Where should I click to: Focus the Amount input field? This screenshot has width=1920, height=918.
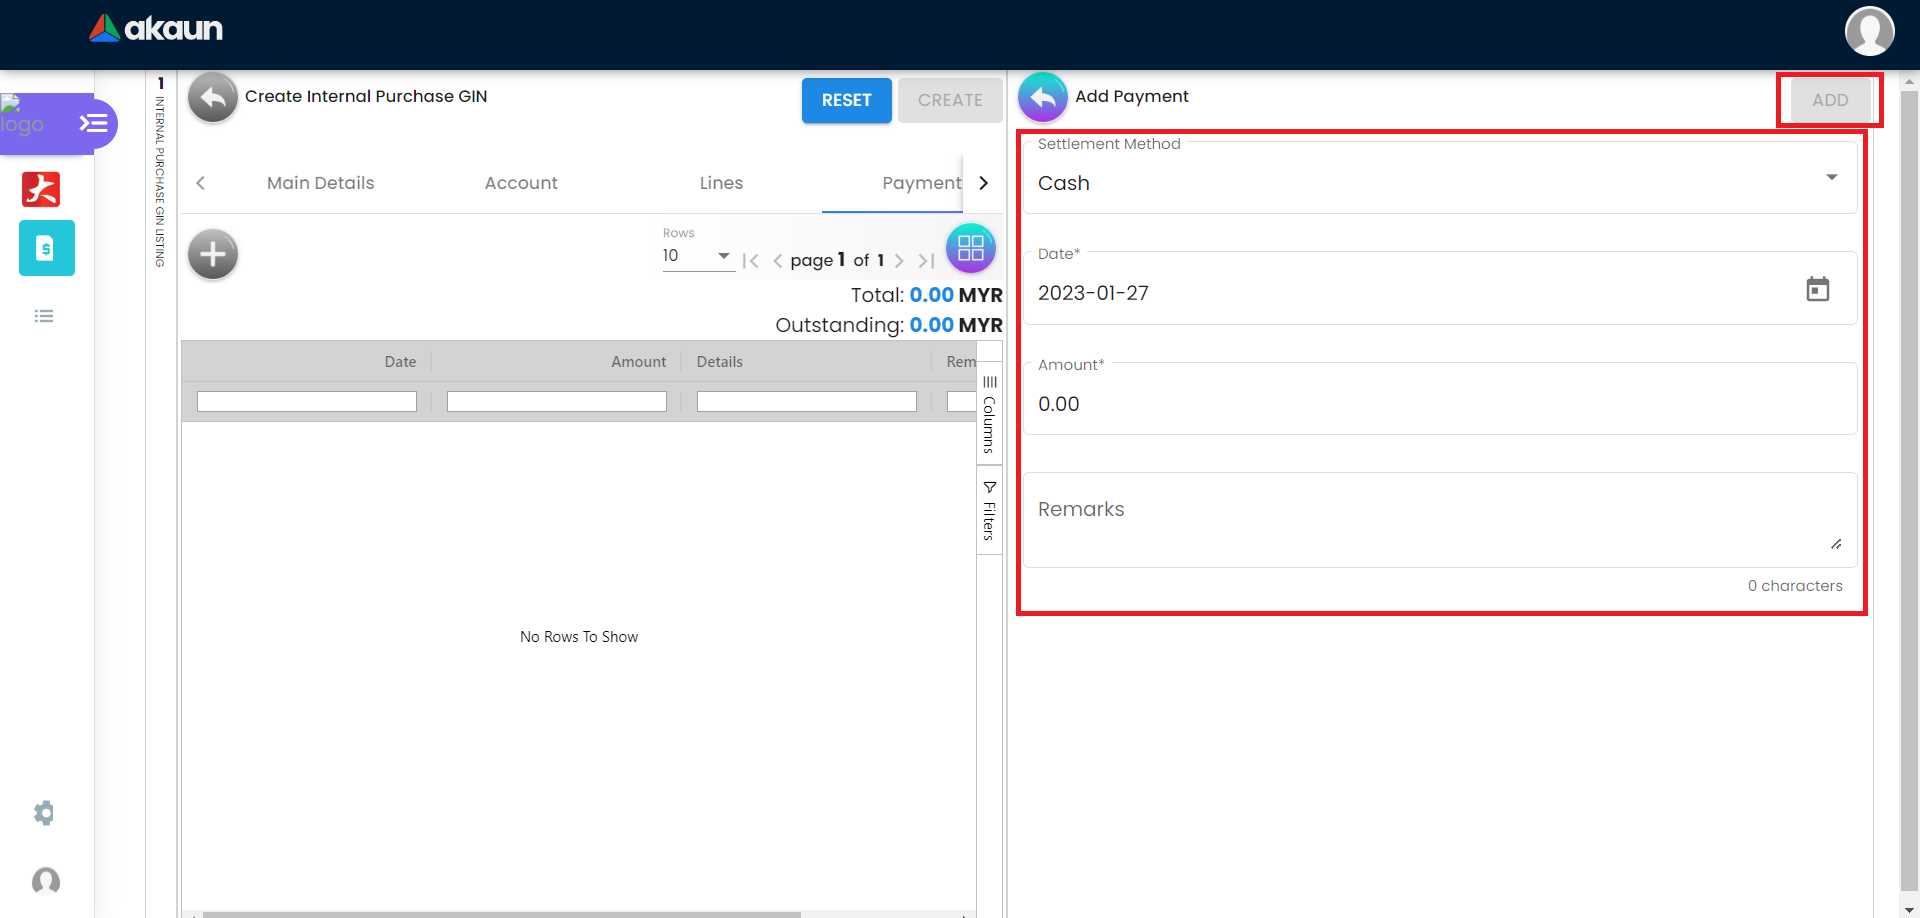coord(1440,400)
